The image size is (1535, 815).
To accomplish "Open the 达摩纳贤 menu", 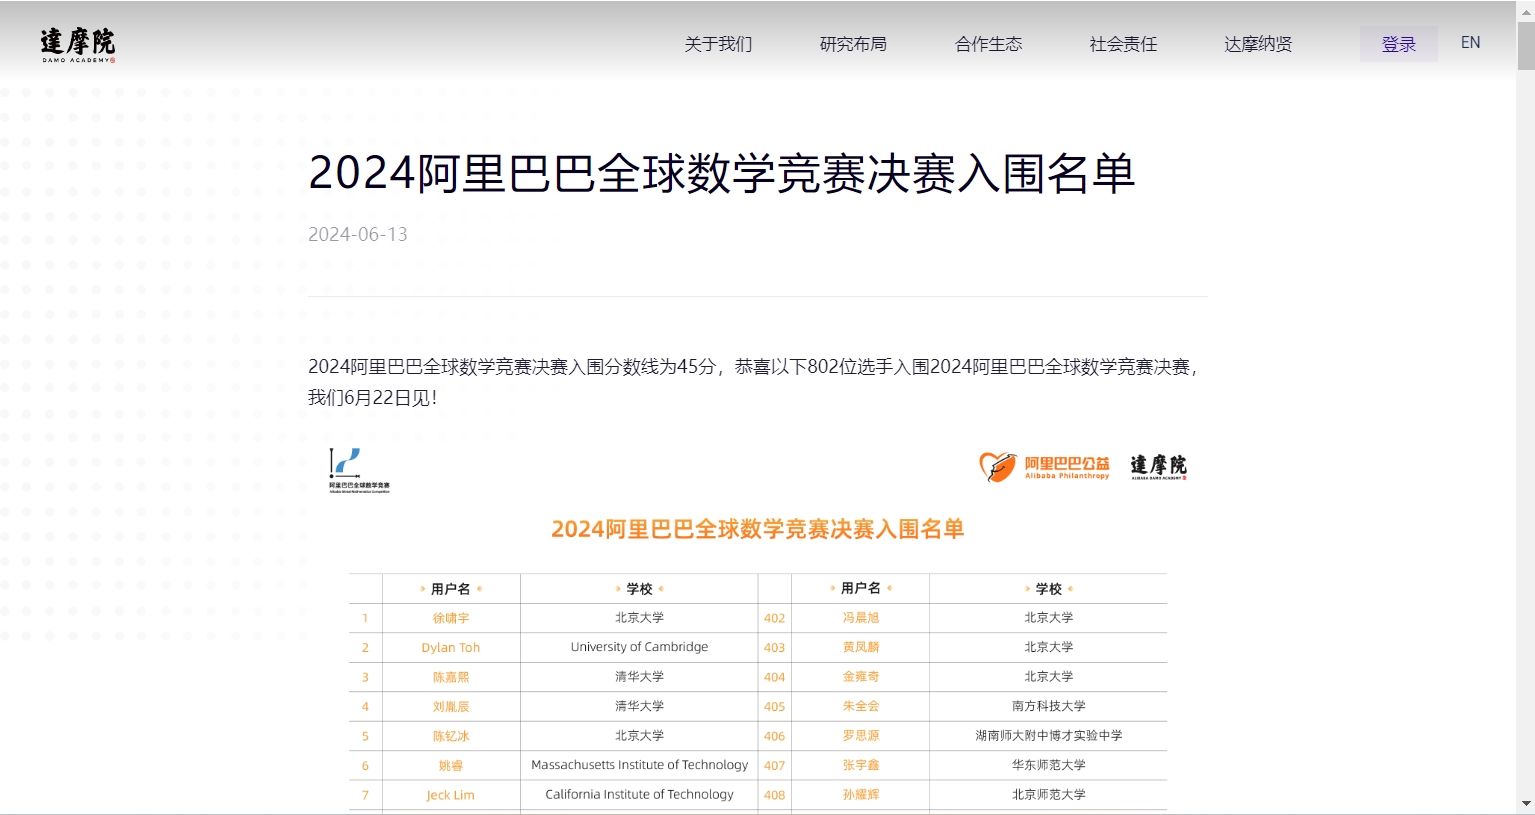I will [x=1258, y=44].
